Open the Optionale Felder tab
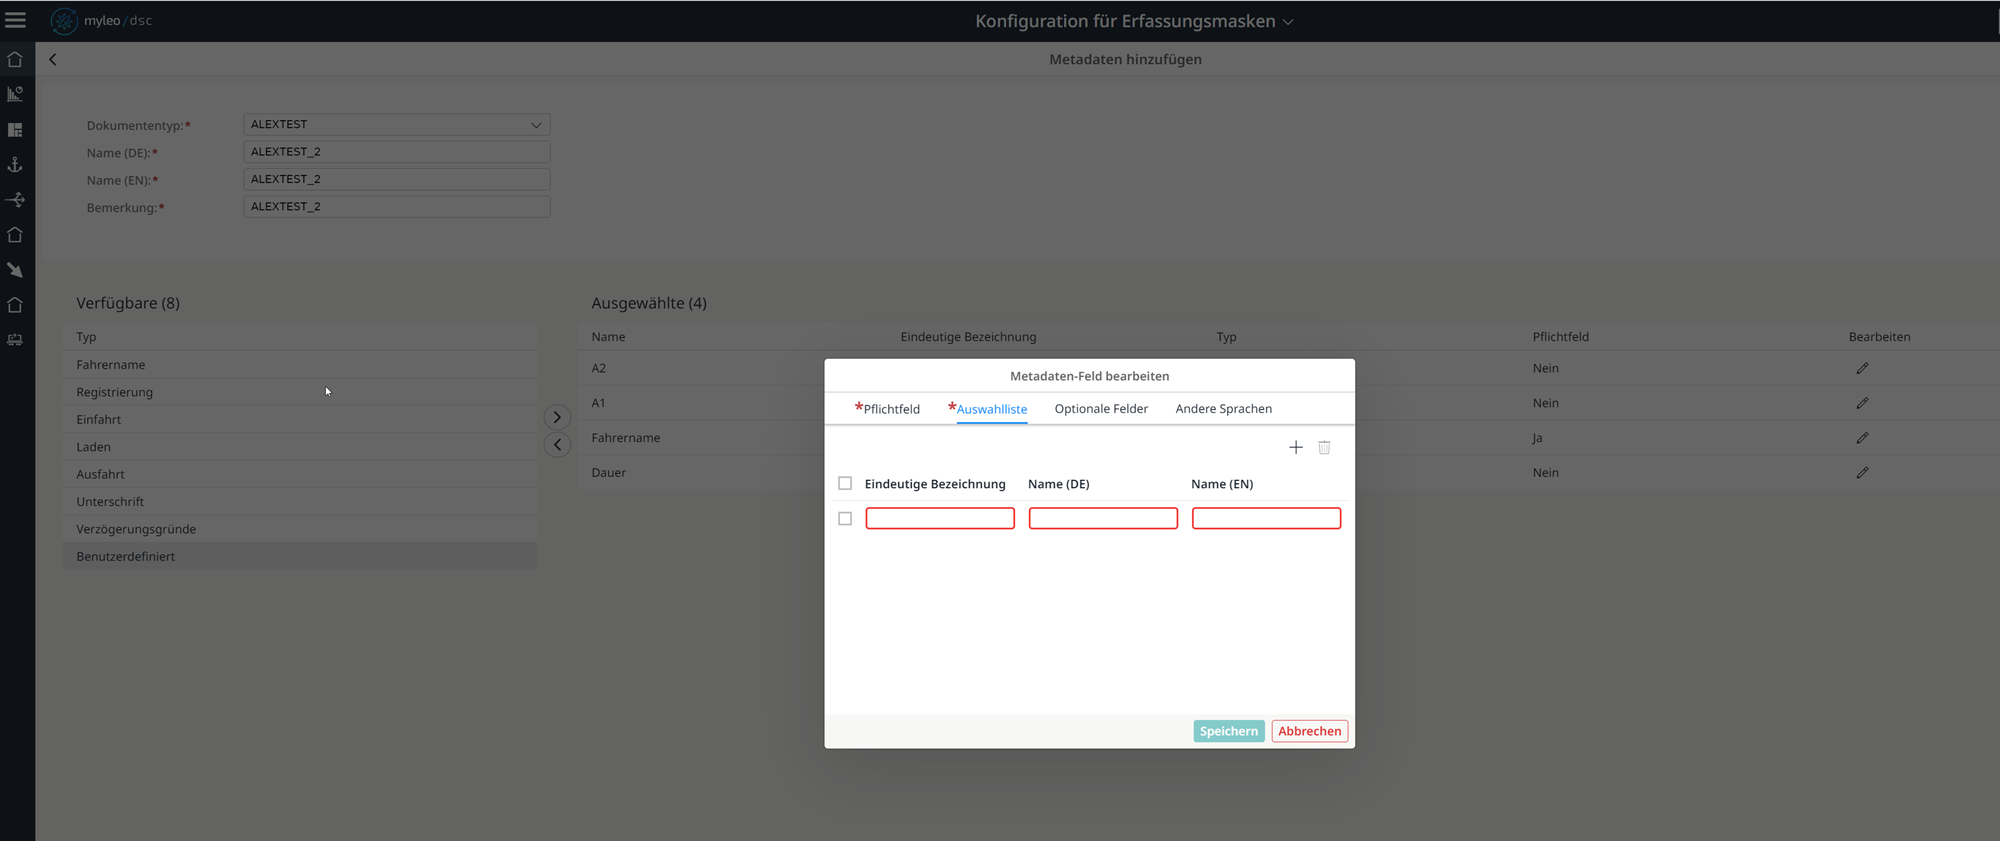 [x=1101, y=408]
